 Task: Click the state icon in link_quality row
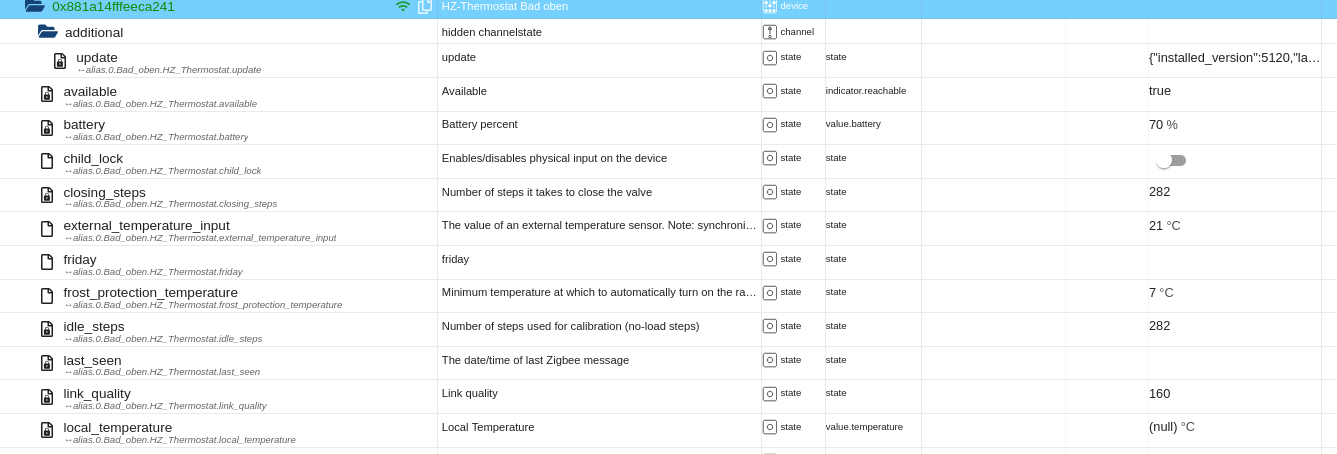(x=770, y=394)
